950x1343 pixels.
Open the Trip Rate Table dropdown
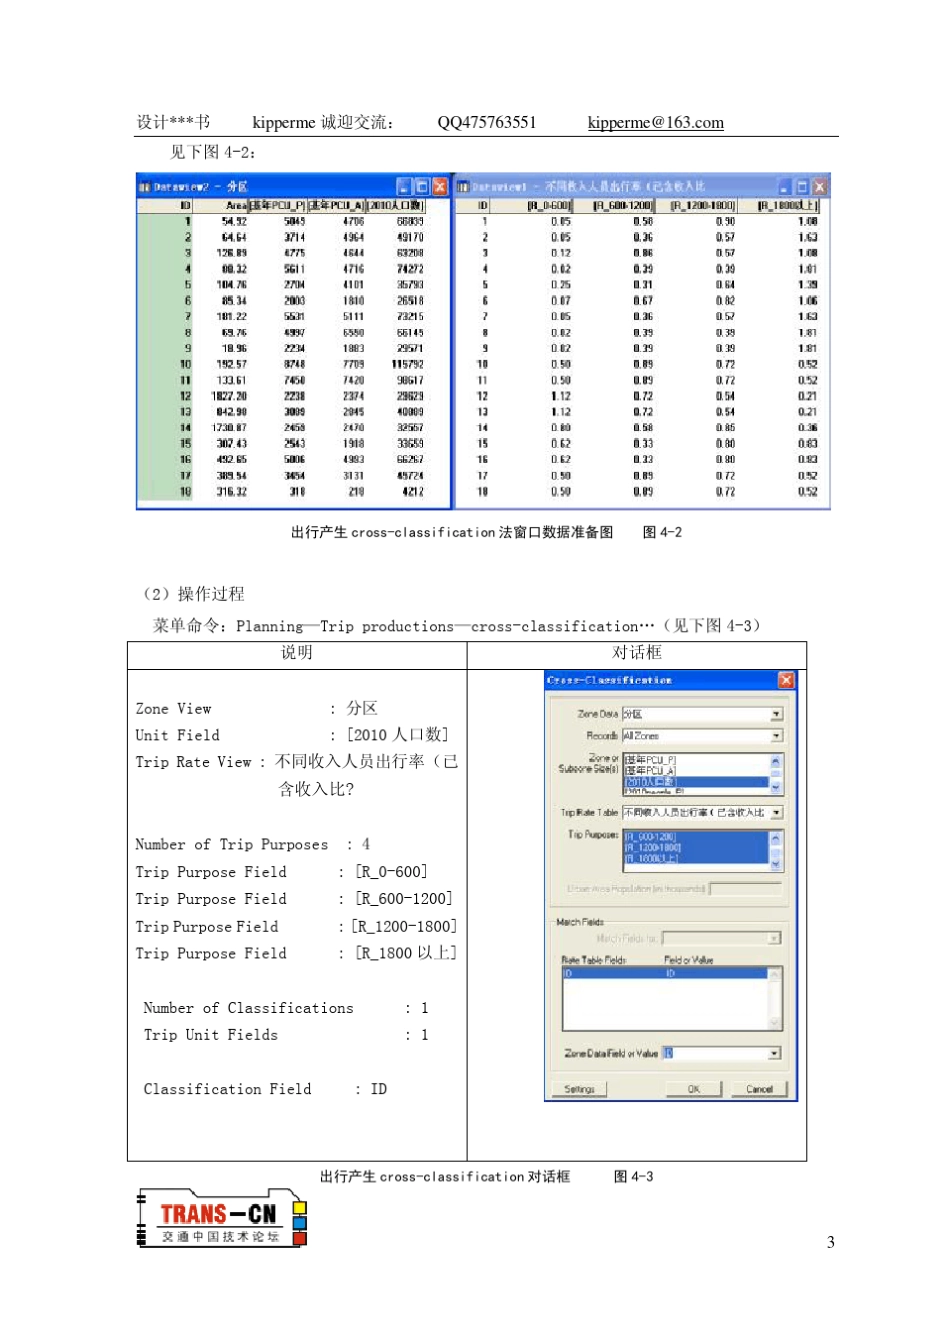pyautogui.click(x=776, y=813)
